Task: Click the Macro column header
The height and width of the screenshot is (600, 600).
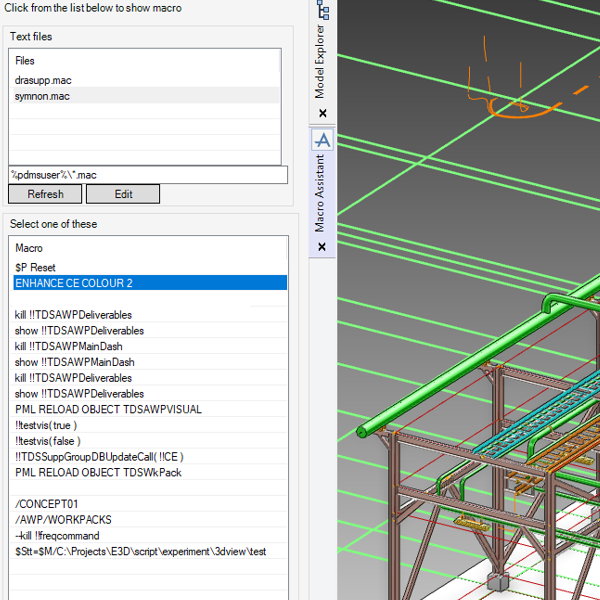Action: (150, 248)
